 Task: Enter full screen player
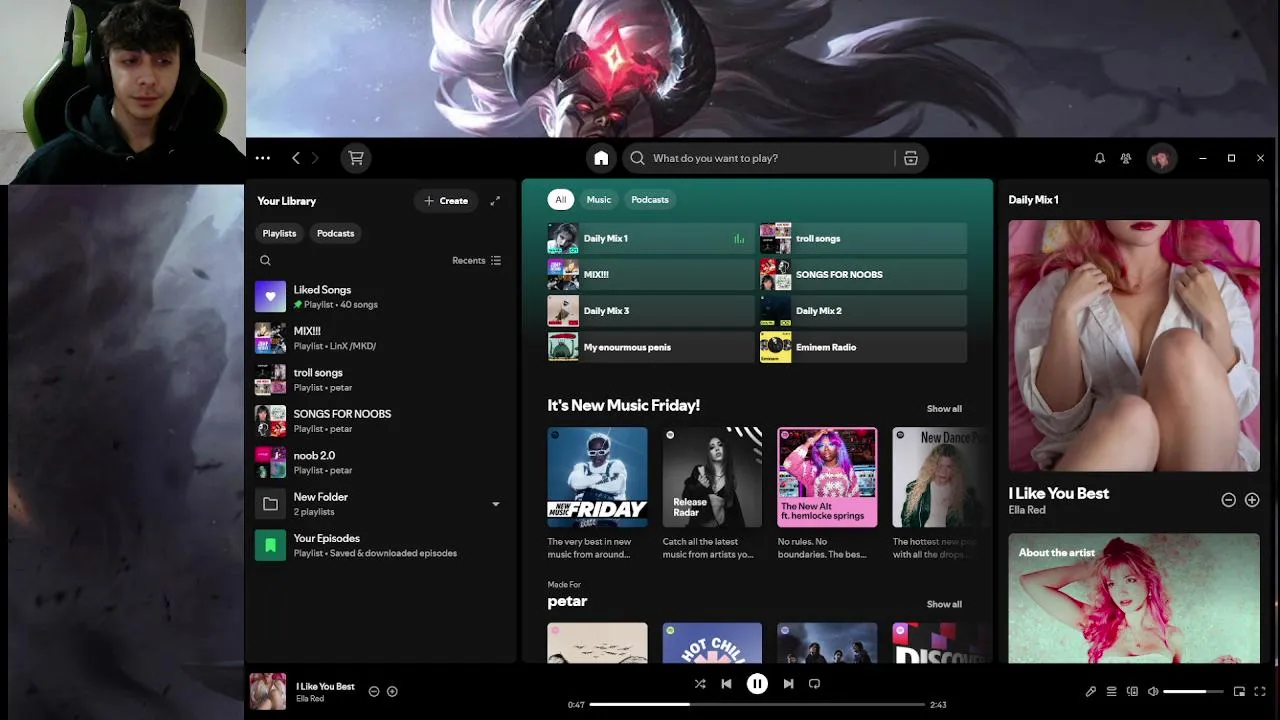(x=1260, y=691)
